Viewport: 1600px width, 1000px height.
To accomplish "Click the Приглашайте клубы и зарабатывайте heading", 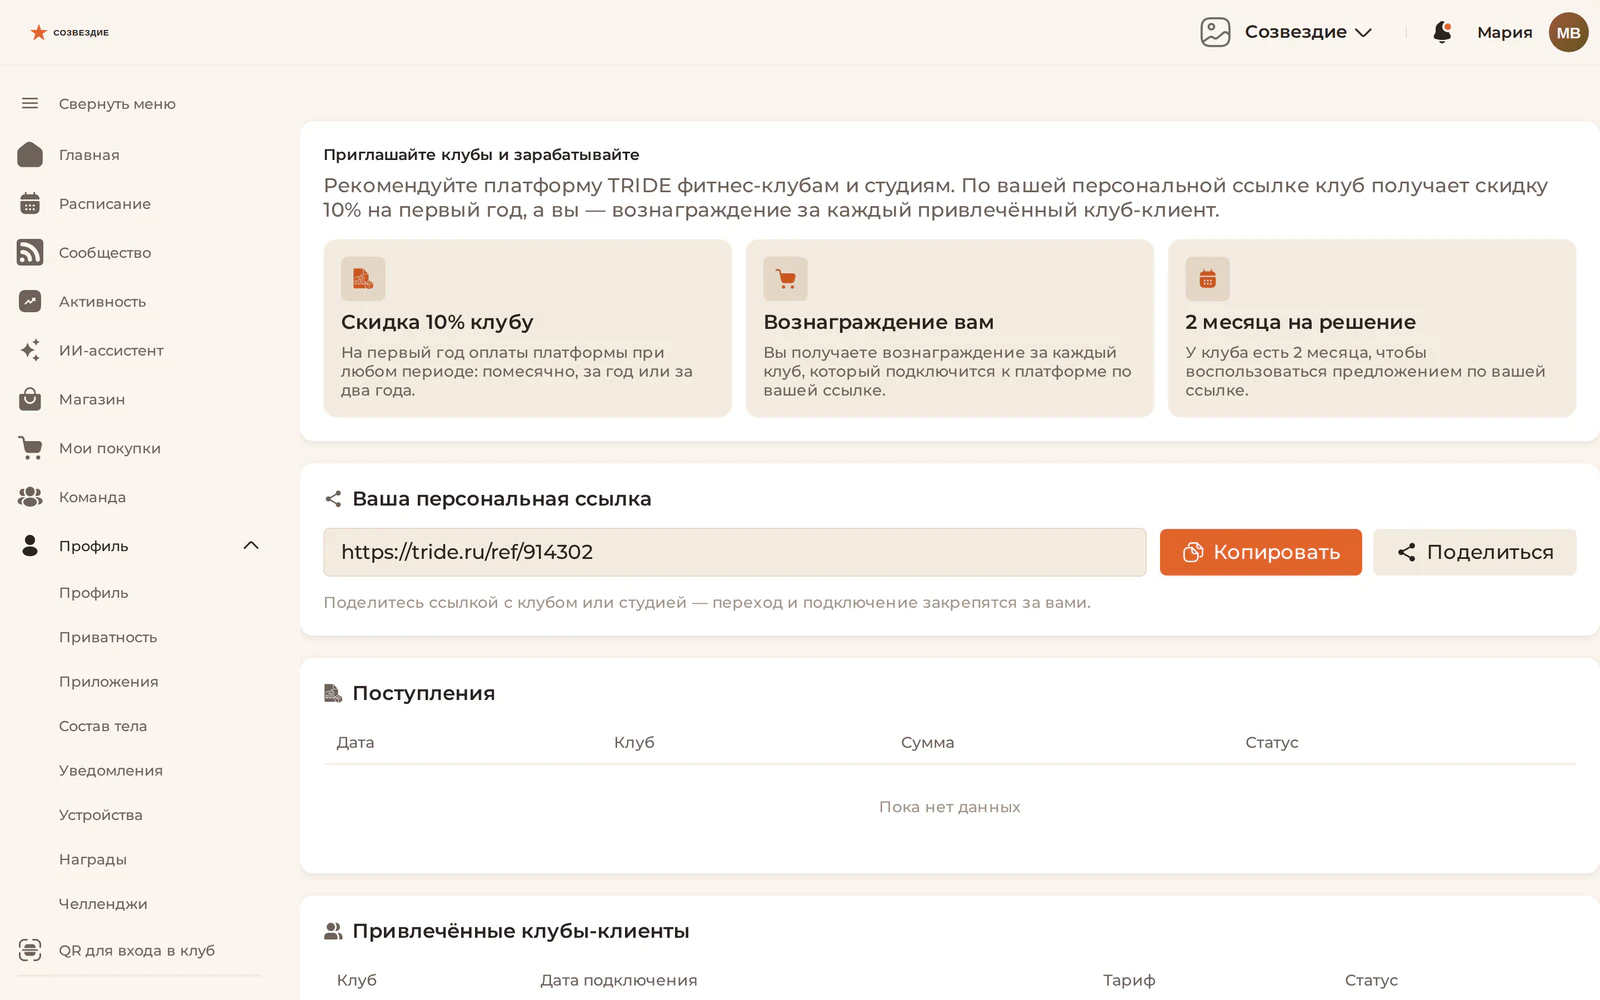I will click(x=481, y=154).
